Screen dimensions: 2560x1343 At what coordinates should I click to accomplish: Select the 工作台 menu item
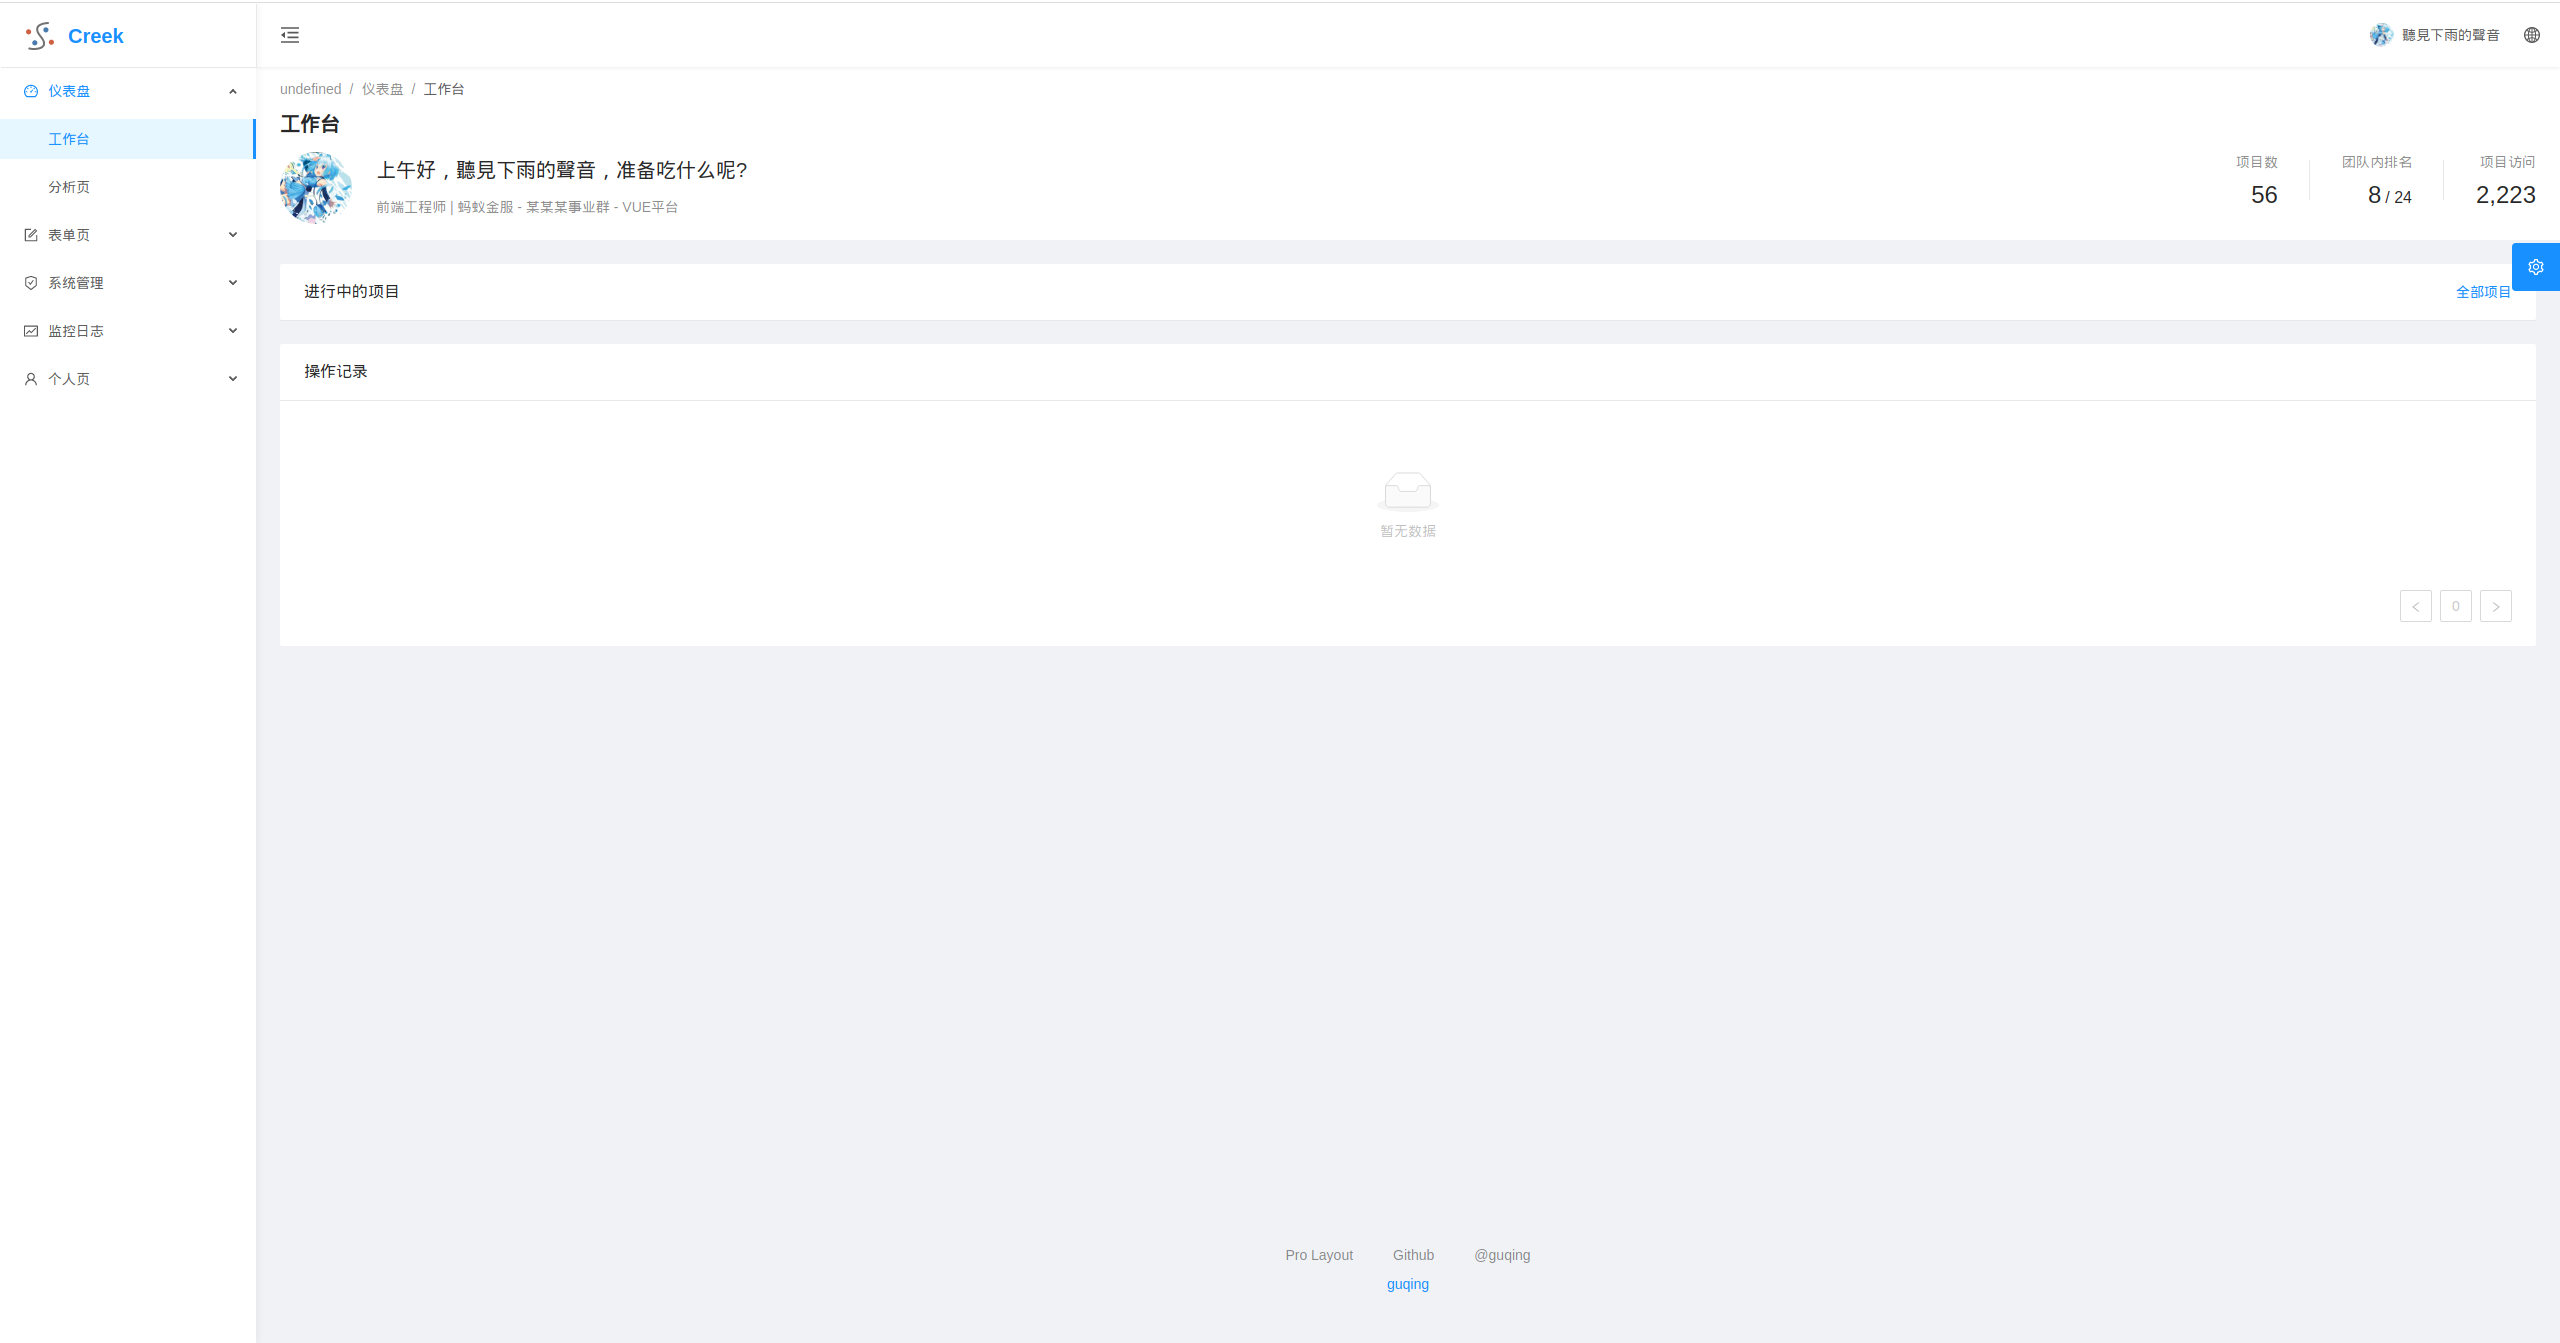click(69, 139)
